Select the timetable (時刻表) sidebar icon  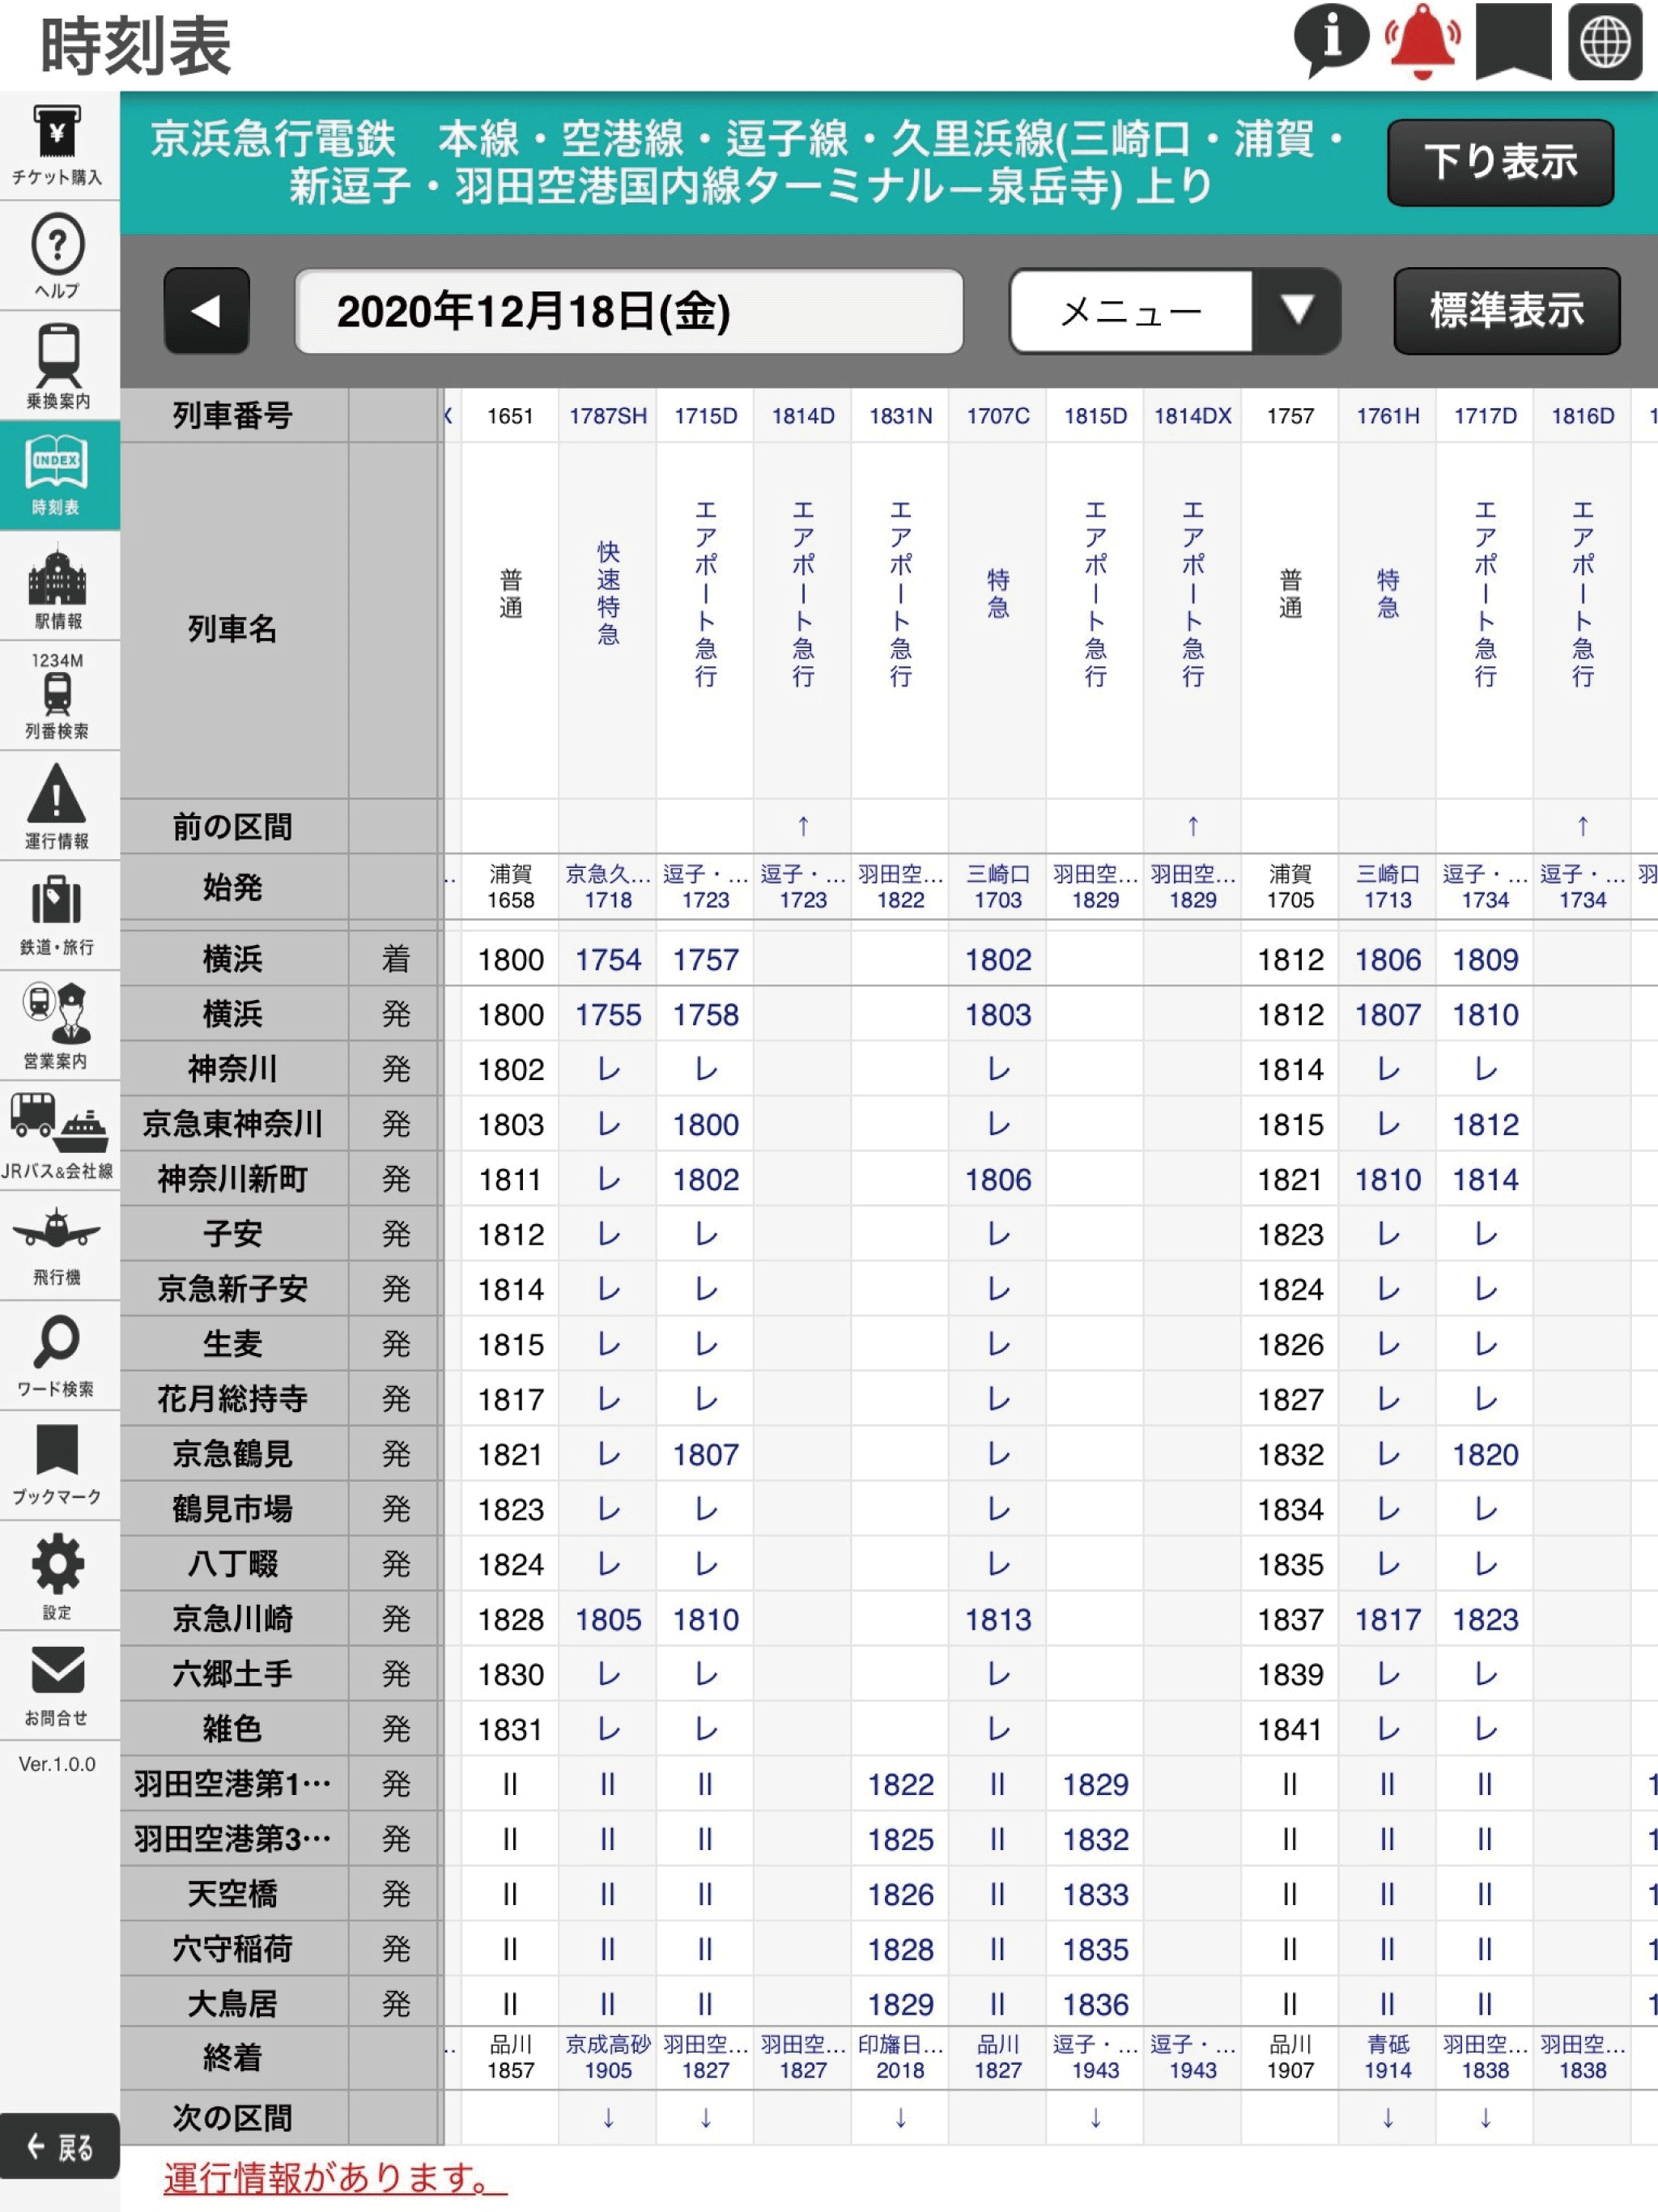pyautogui.click(x=58, y=475)
